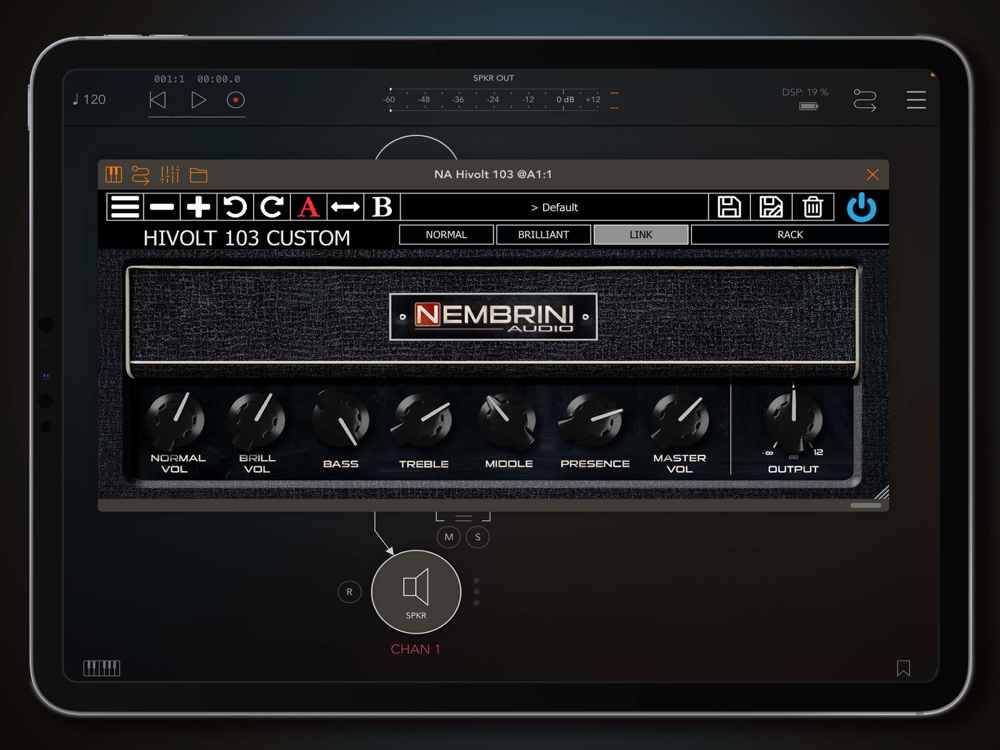Open the on-screen piano keyboard icon

pyautogui.click(x=101, y=668)
